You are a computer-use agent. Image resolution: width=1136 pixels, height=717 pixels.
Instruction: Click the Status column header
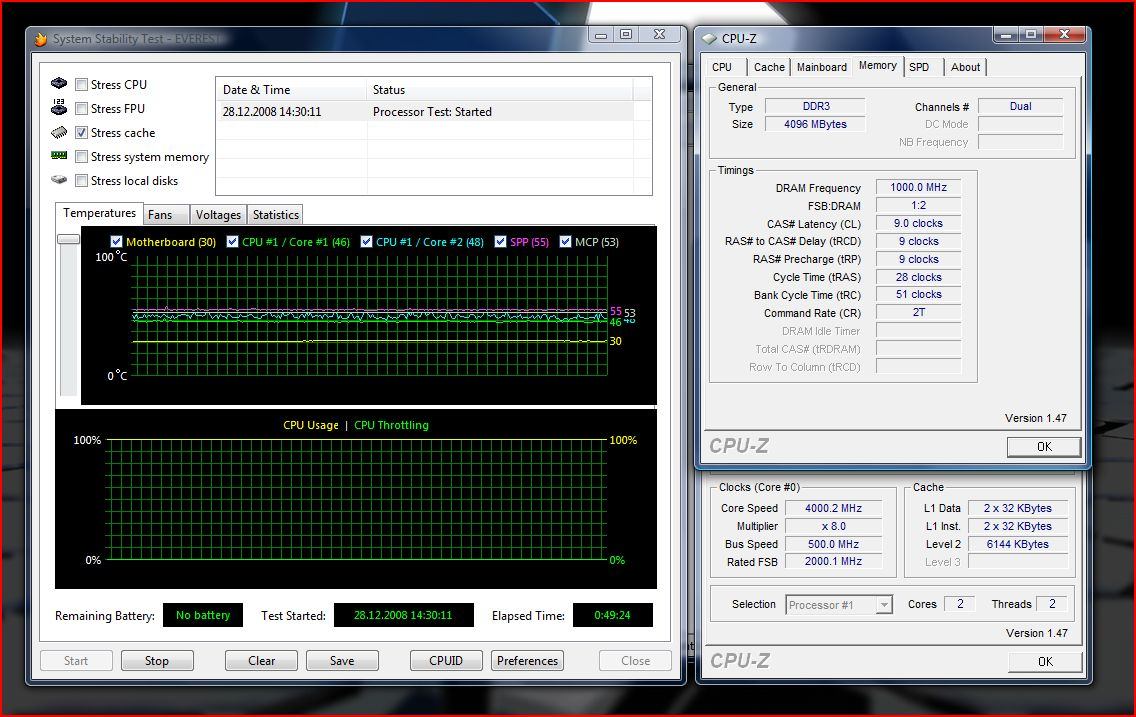tap(500, 90)
